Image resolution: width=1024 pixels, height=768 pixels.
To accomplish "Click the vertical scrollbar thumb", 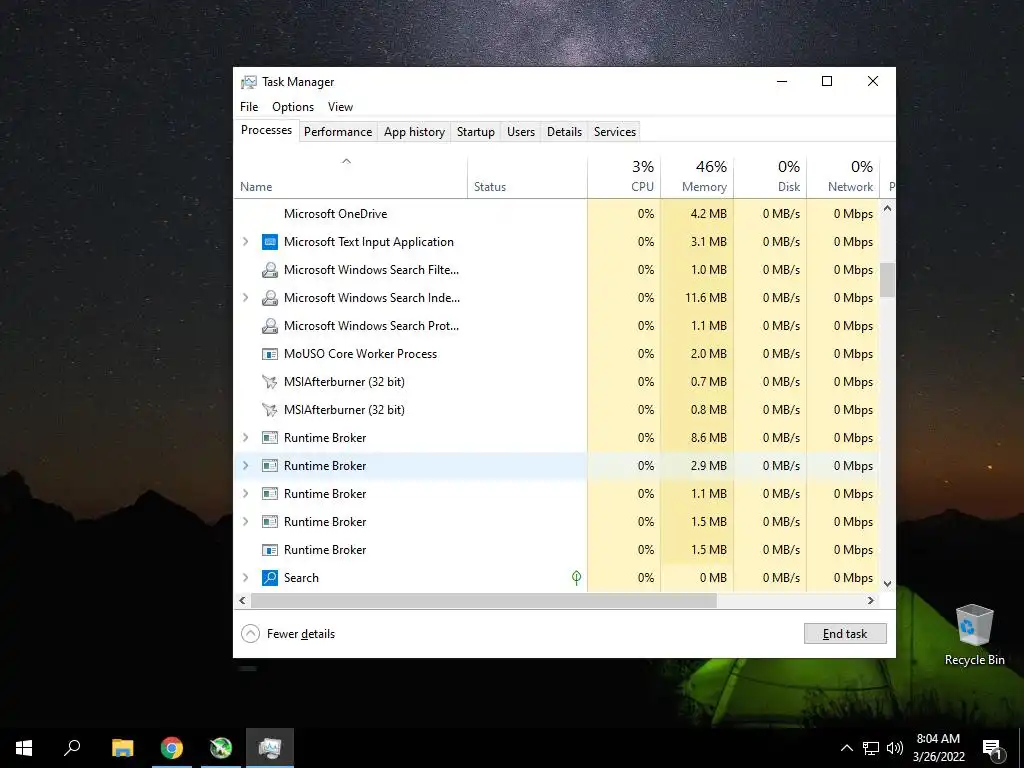I will (887, 280).
